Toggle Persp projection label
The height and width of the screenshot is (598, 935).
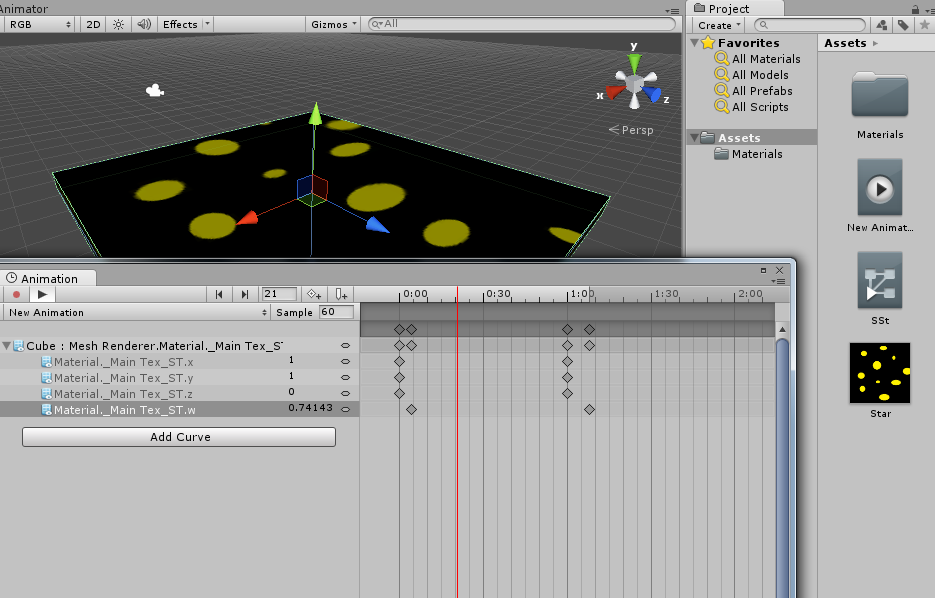click(x=631, y=130)
